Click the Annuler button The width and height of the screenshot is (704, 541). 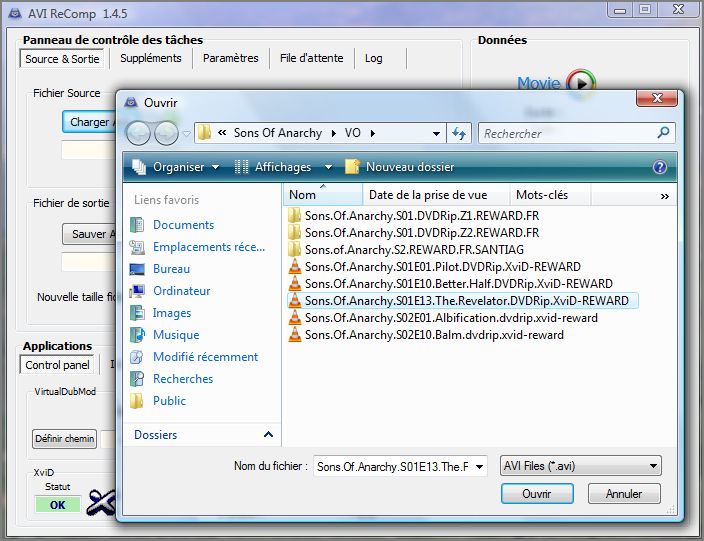[624, 494]
